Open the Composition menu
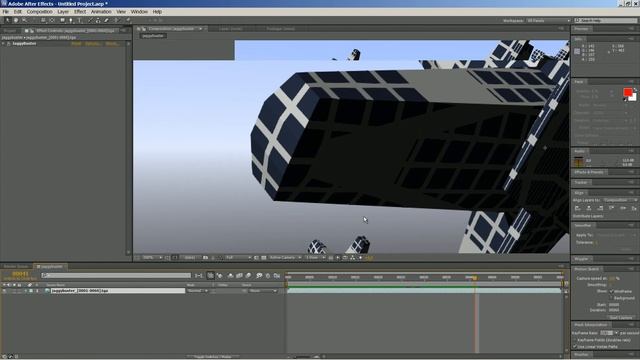Screen dimensions: 640x360 [x=40, y=12]
